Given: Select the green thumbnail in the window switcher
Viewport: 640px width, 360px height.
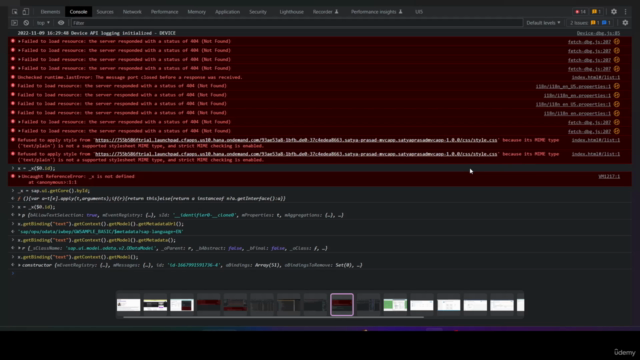Looking at the screenshot, I should (395, 304).
